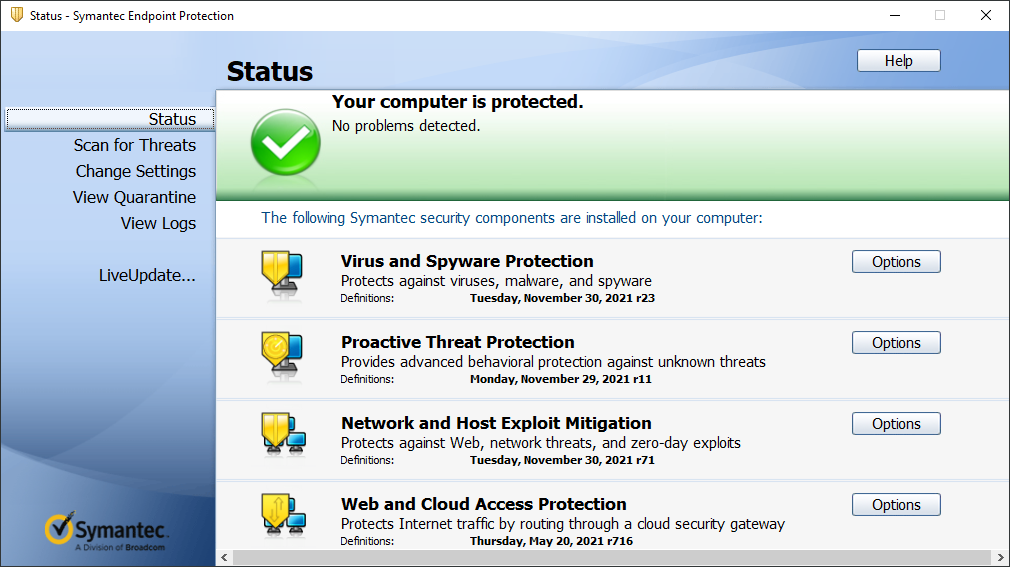Open Options for Proactive Threat Protection
This screenshot has width=1010, height=567.
(895, 343)
